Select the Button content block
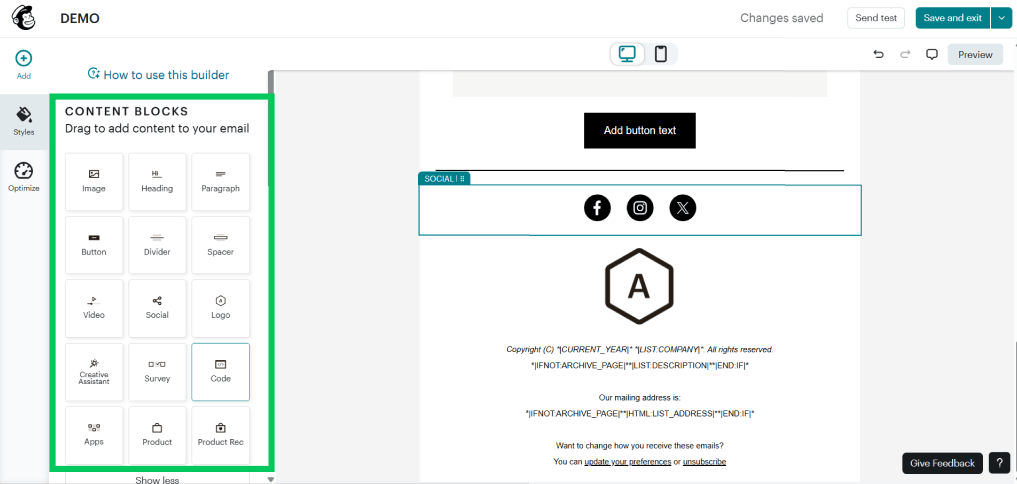The height and width of the screenshot is (484, 1017). 94,245
